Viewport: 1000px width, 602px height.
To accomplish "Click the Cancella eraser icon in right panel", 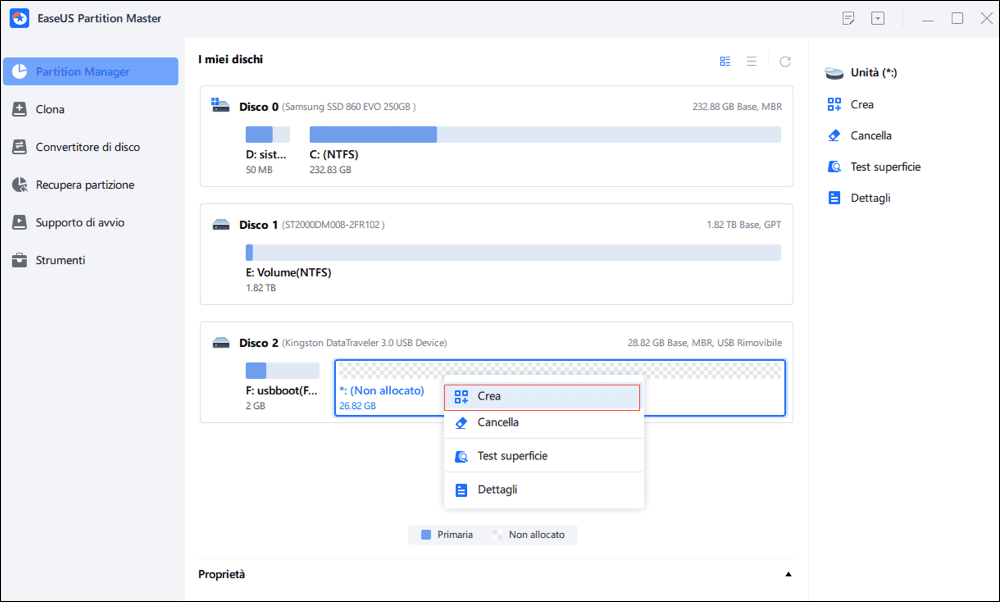I will point(834,135).
